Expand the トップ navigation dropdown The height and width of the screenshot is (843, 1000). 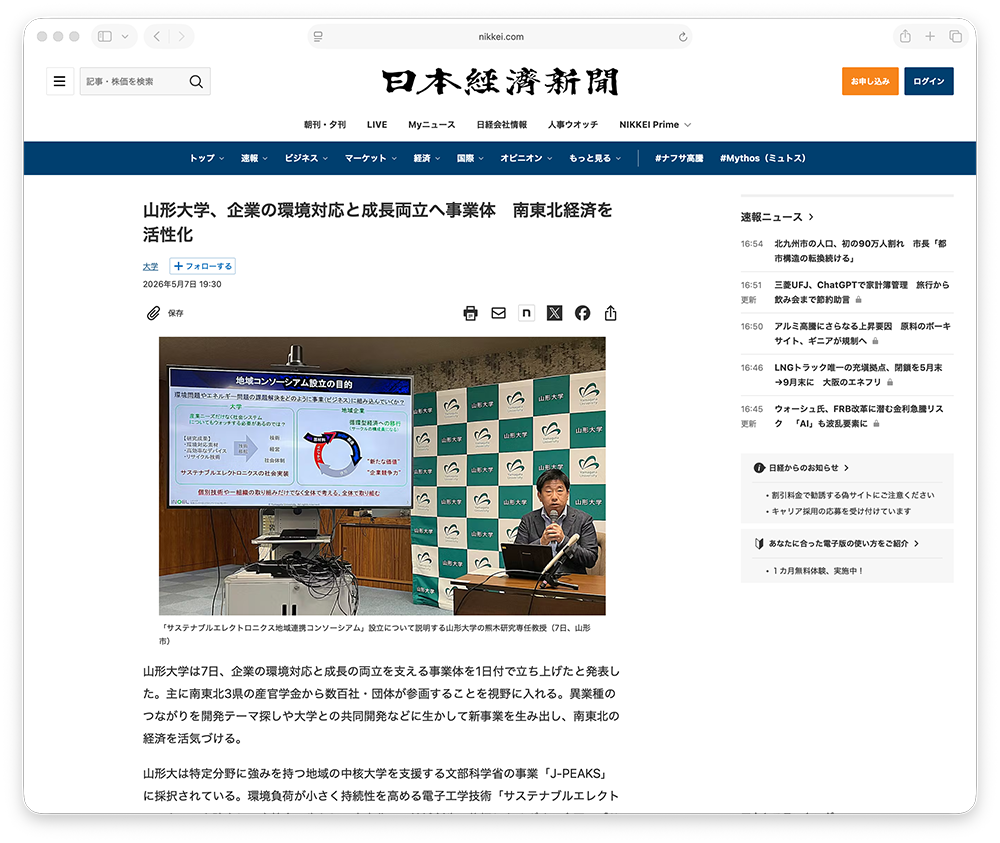(207, 158)
